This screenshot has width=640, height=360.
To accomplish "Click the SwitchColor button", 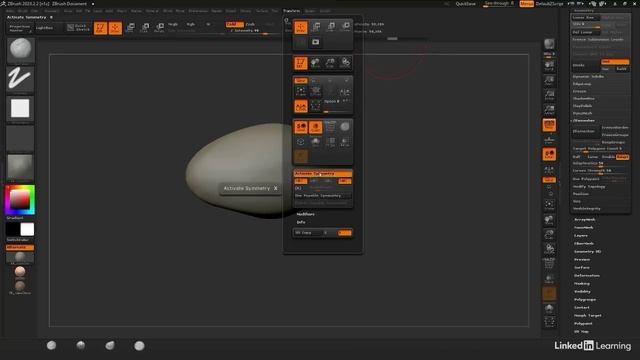I will tap(18, 240).
